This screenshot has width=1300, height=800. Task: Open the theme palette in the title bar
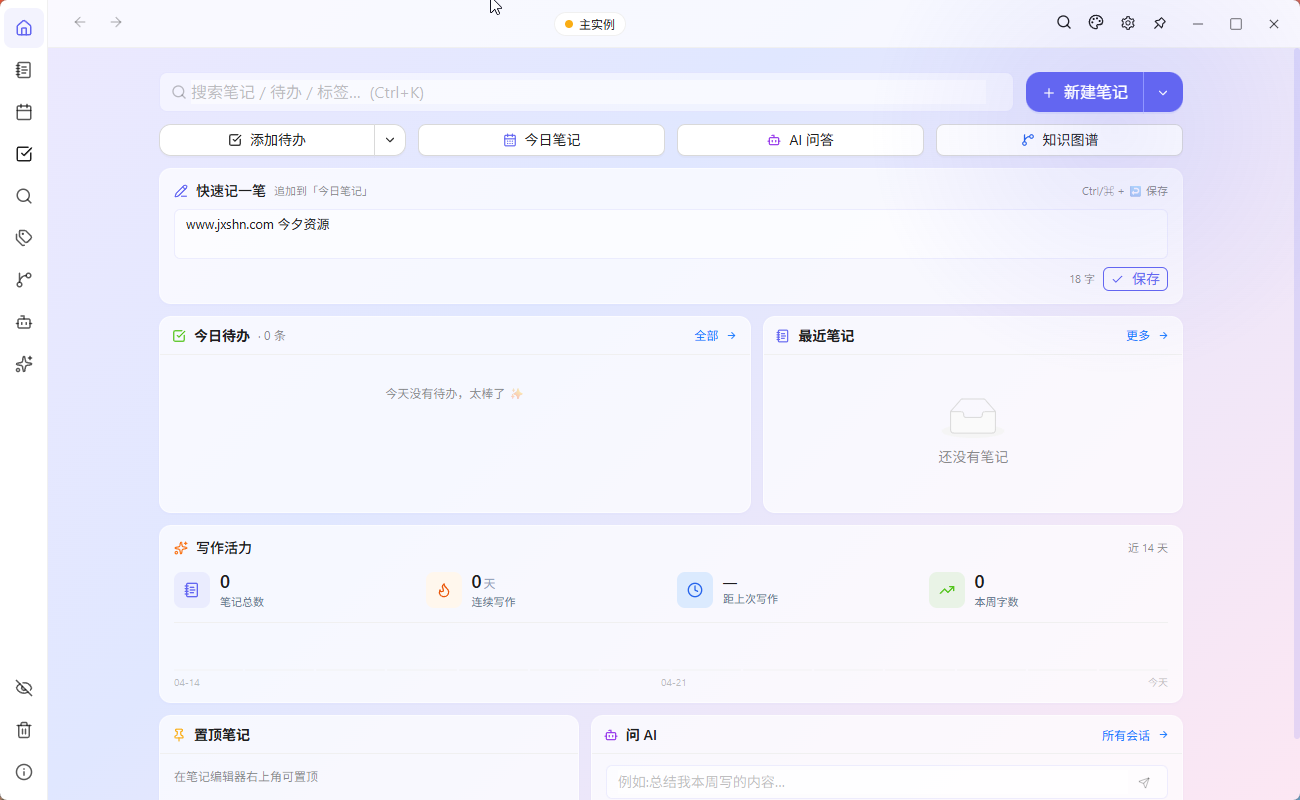pyautogui.click(x=1095, y=22)
